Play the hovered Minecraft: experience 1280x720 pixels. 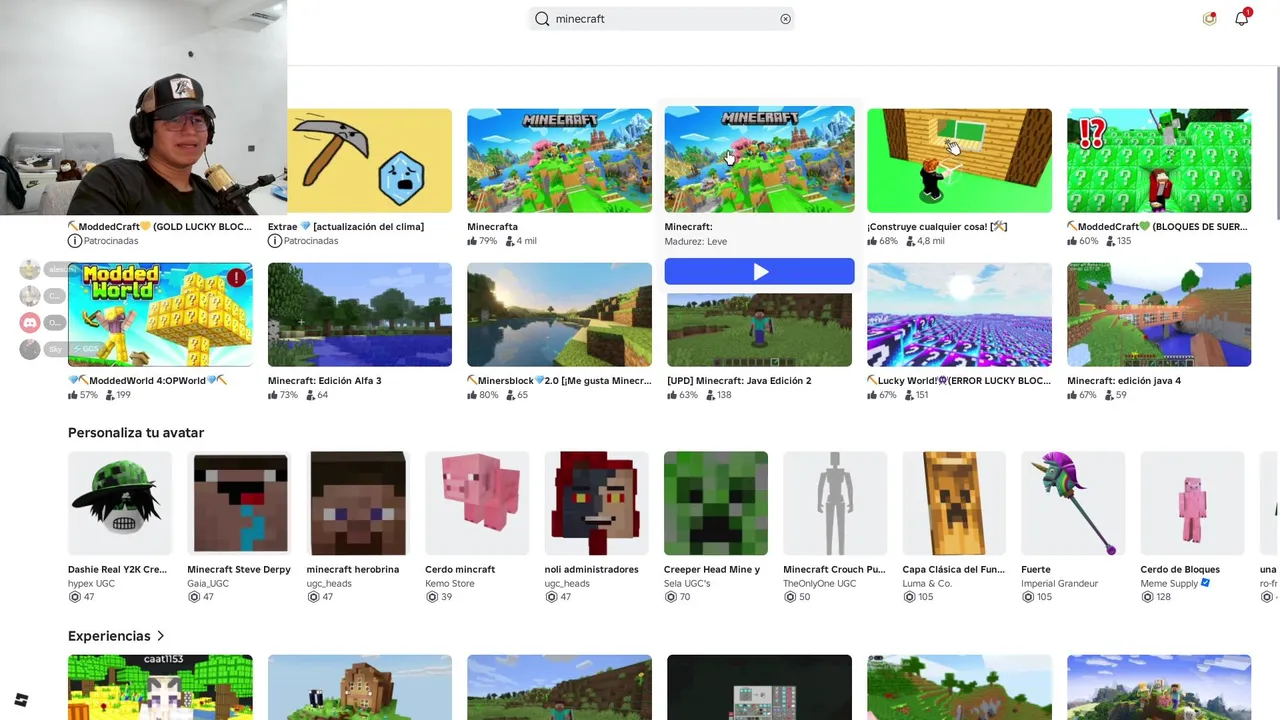[x=759, y=271]
